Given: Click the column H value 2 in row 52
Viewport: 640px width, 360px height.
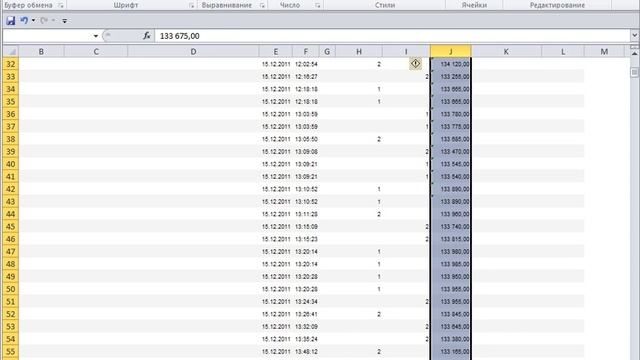Looking at the screenshot, I should pyautogui.click(x=379, y=314).
